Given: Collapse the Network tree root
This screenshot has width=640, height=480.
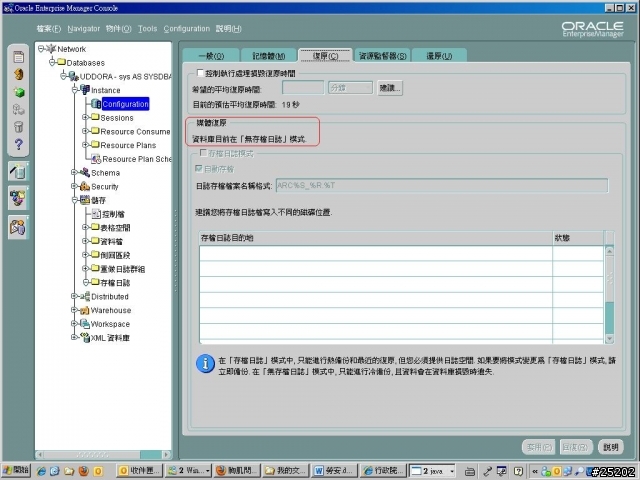Looking at the screenshot, I should click(41, 49).
